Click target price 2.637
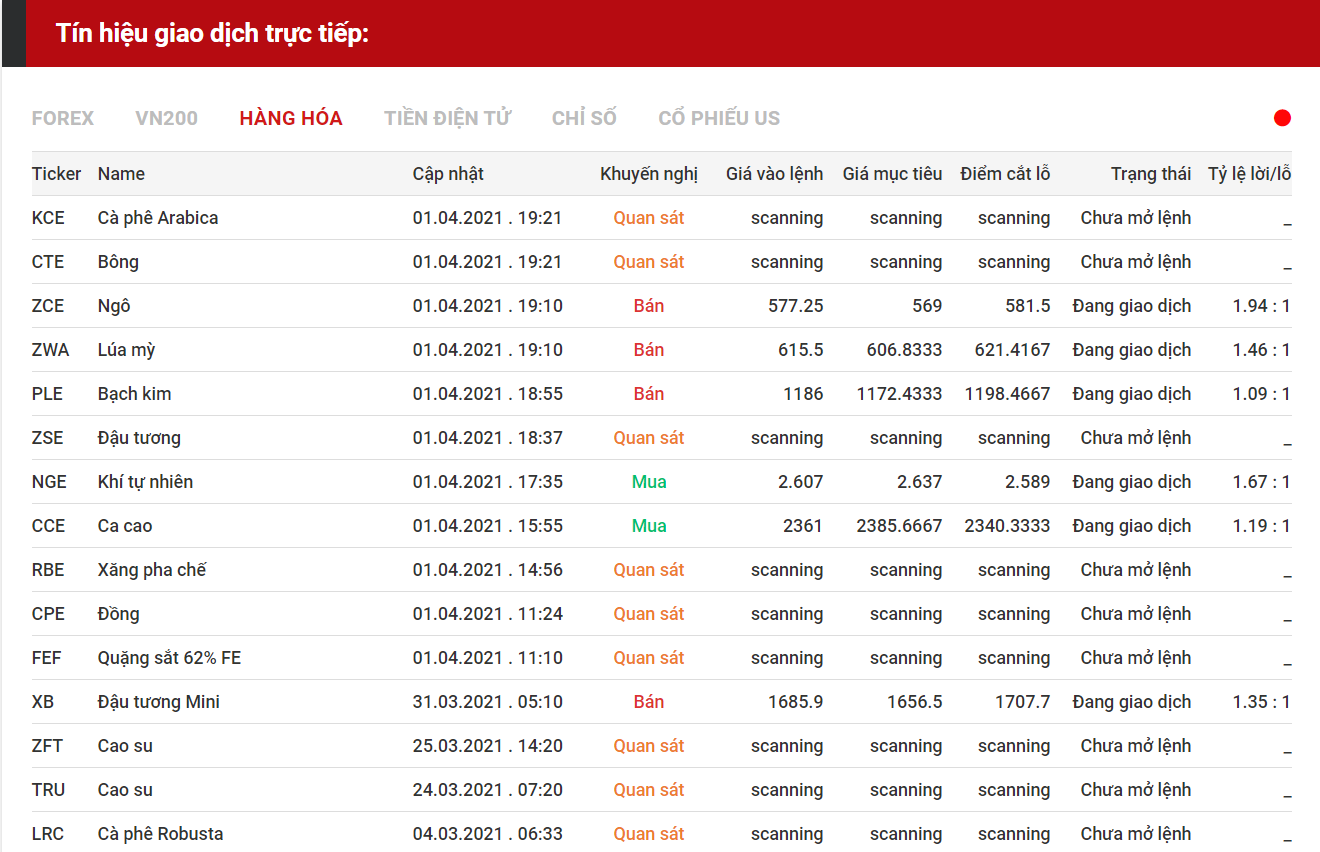 point(919,482)
